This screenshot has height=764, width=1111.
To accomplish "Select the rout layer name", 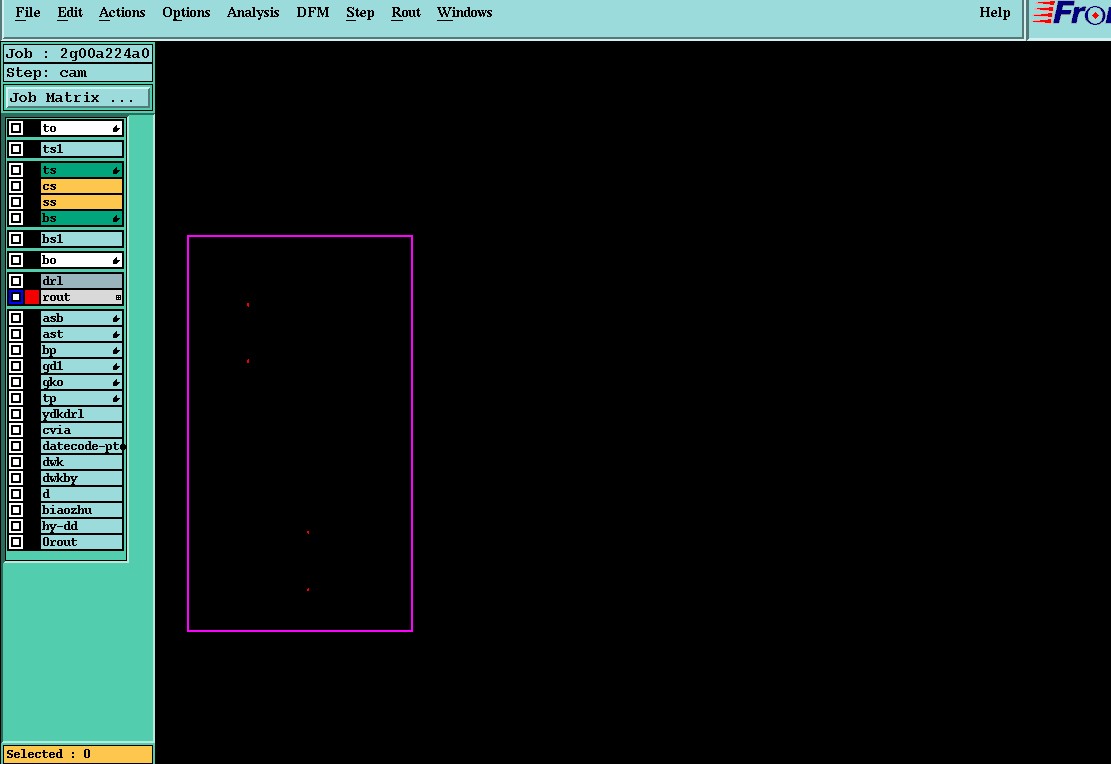I will pos(81,297).
